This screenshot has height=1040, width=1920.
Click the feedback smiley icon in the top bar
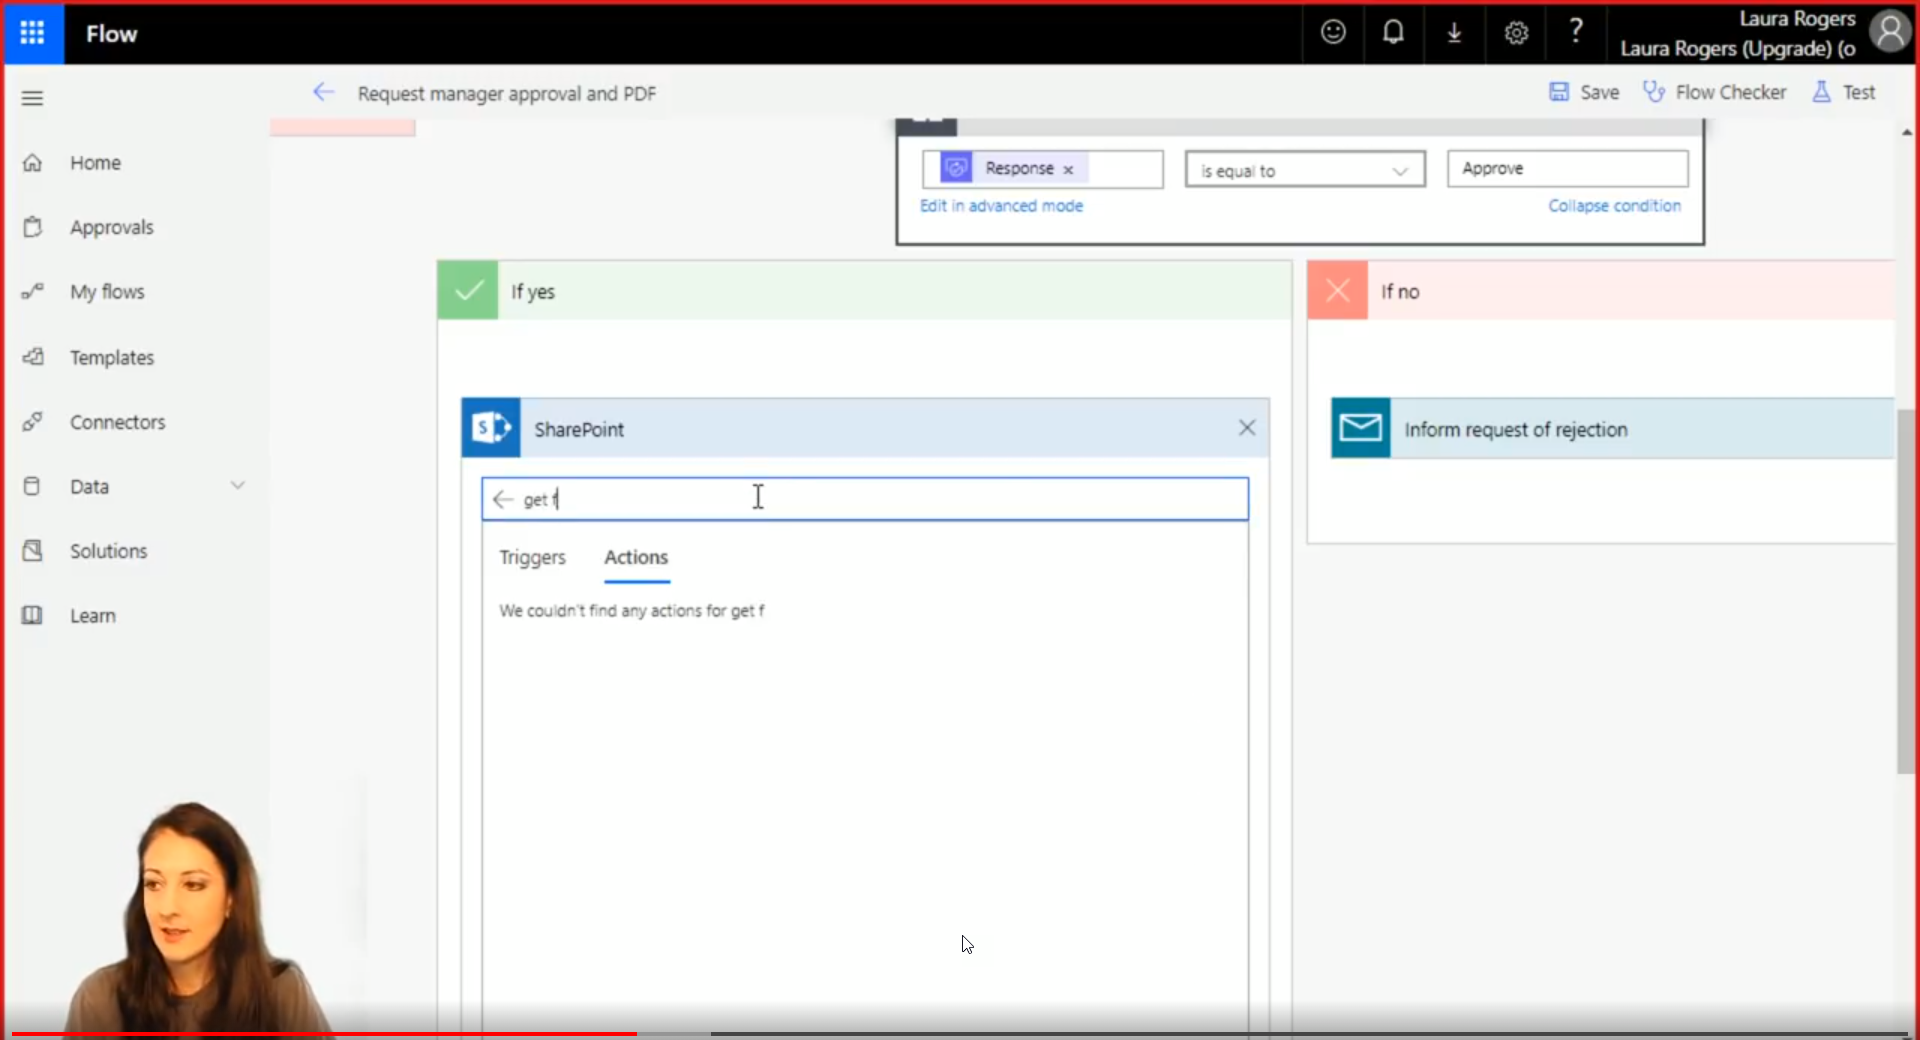coord(1332,32)
